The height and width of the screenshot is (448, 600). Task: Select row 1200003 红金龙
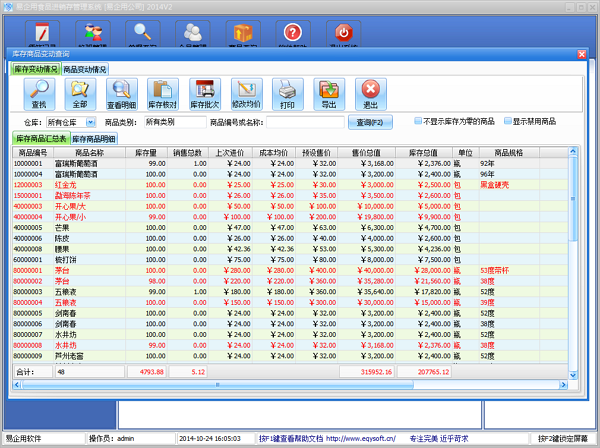coord(290,185)
